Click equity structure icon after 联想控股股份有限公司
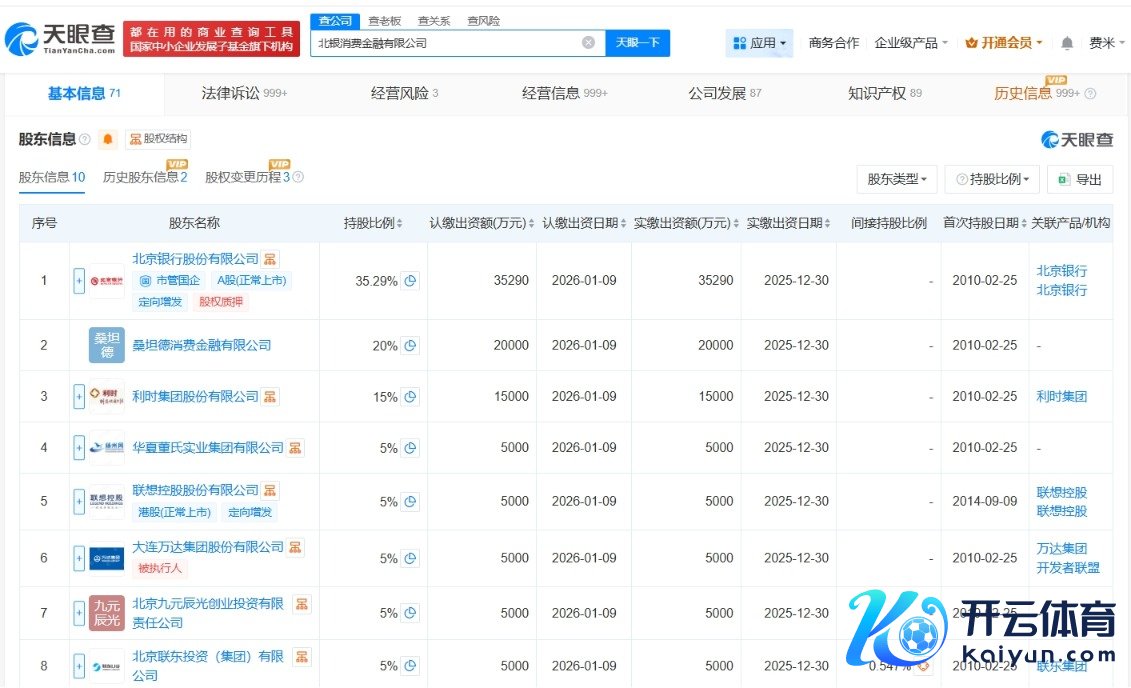The width and height of the screenshot is (1131, 688). pos(271,490)
